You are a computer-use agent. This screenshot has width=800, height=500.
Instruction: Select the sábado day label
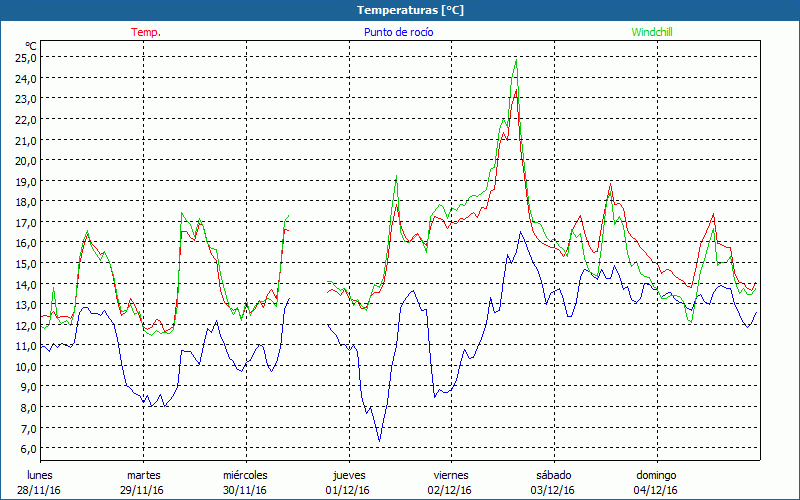point(553,475)
